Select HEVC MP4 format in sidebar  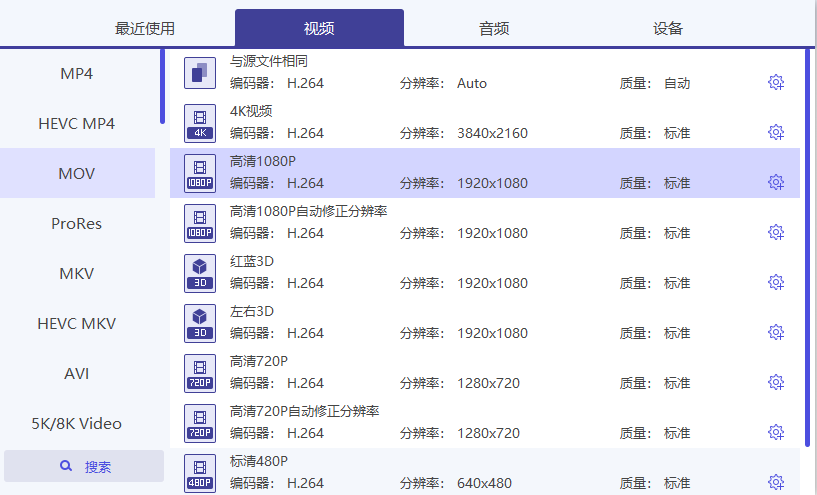point(77,123)
